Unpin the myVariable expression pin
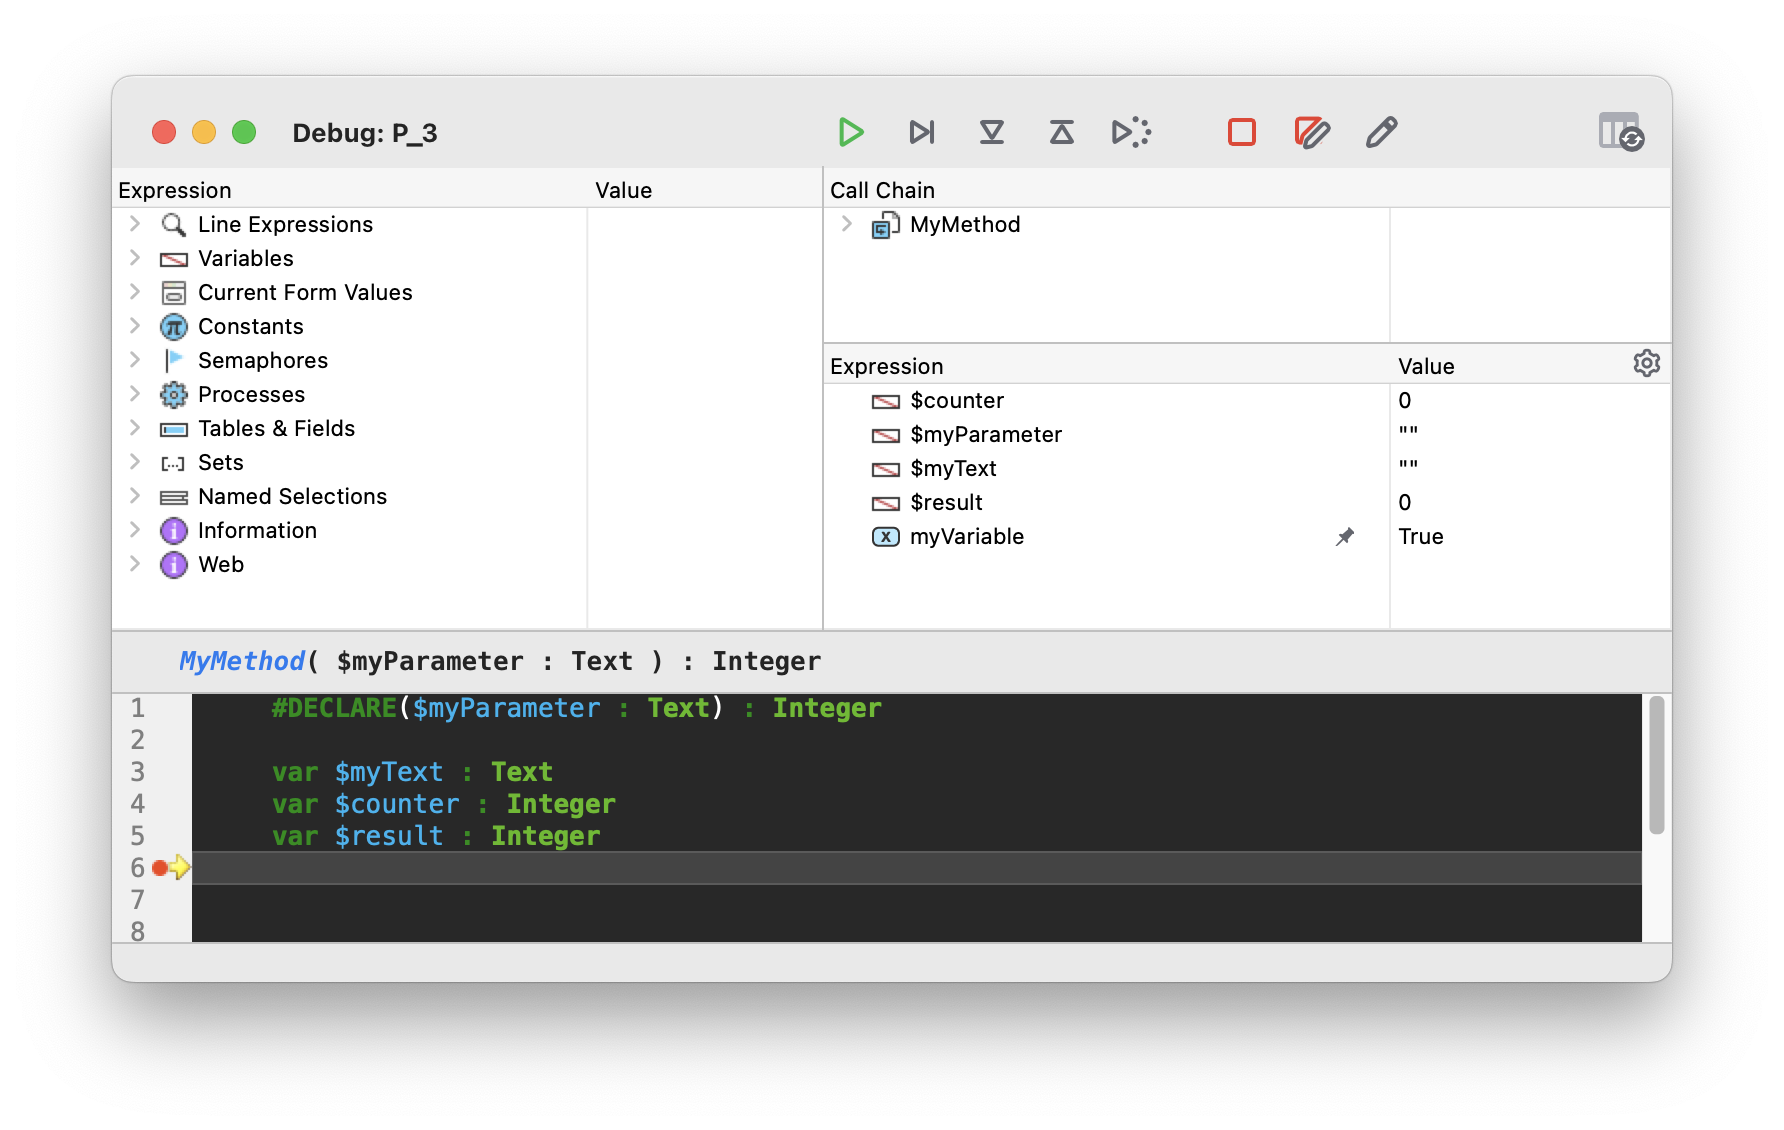 pos(1345,537)
